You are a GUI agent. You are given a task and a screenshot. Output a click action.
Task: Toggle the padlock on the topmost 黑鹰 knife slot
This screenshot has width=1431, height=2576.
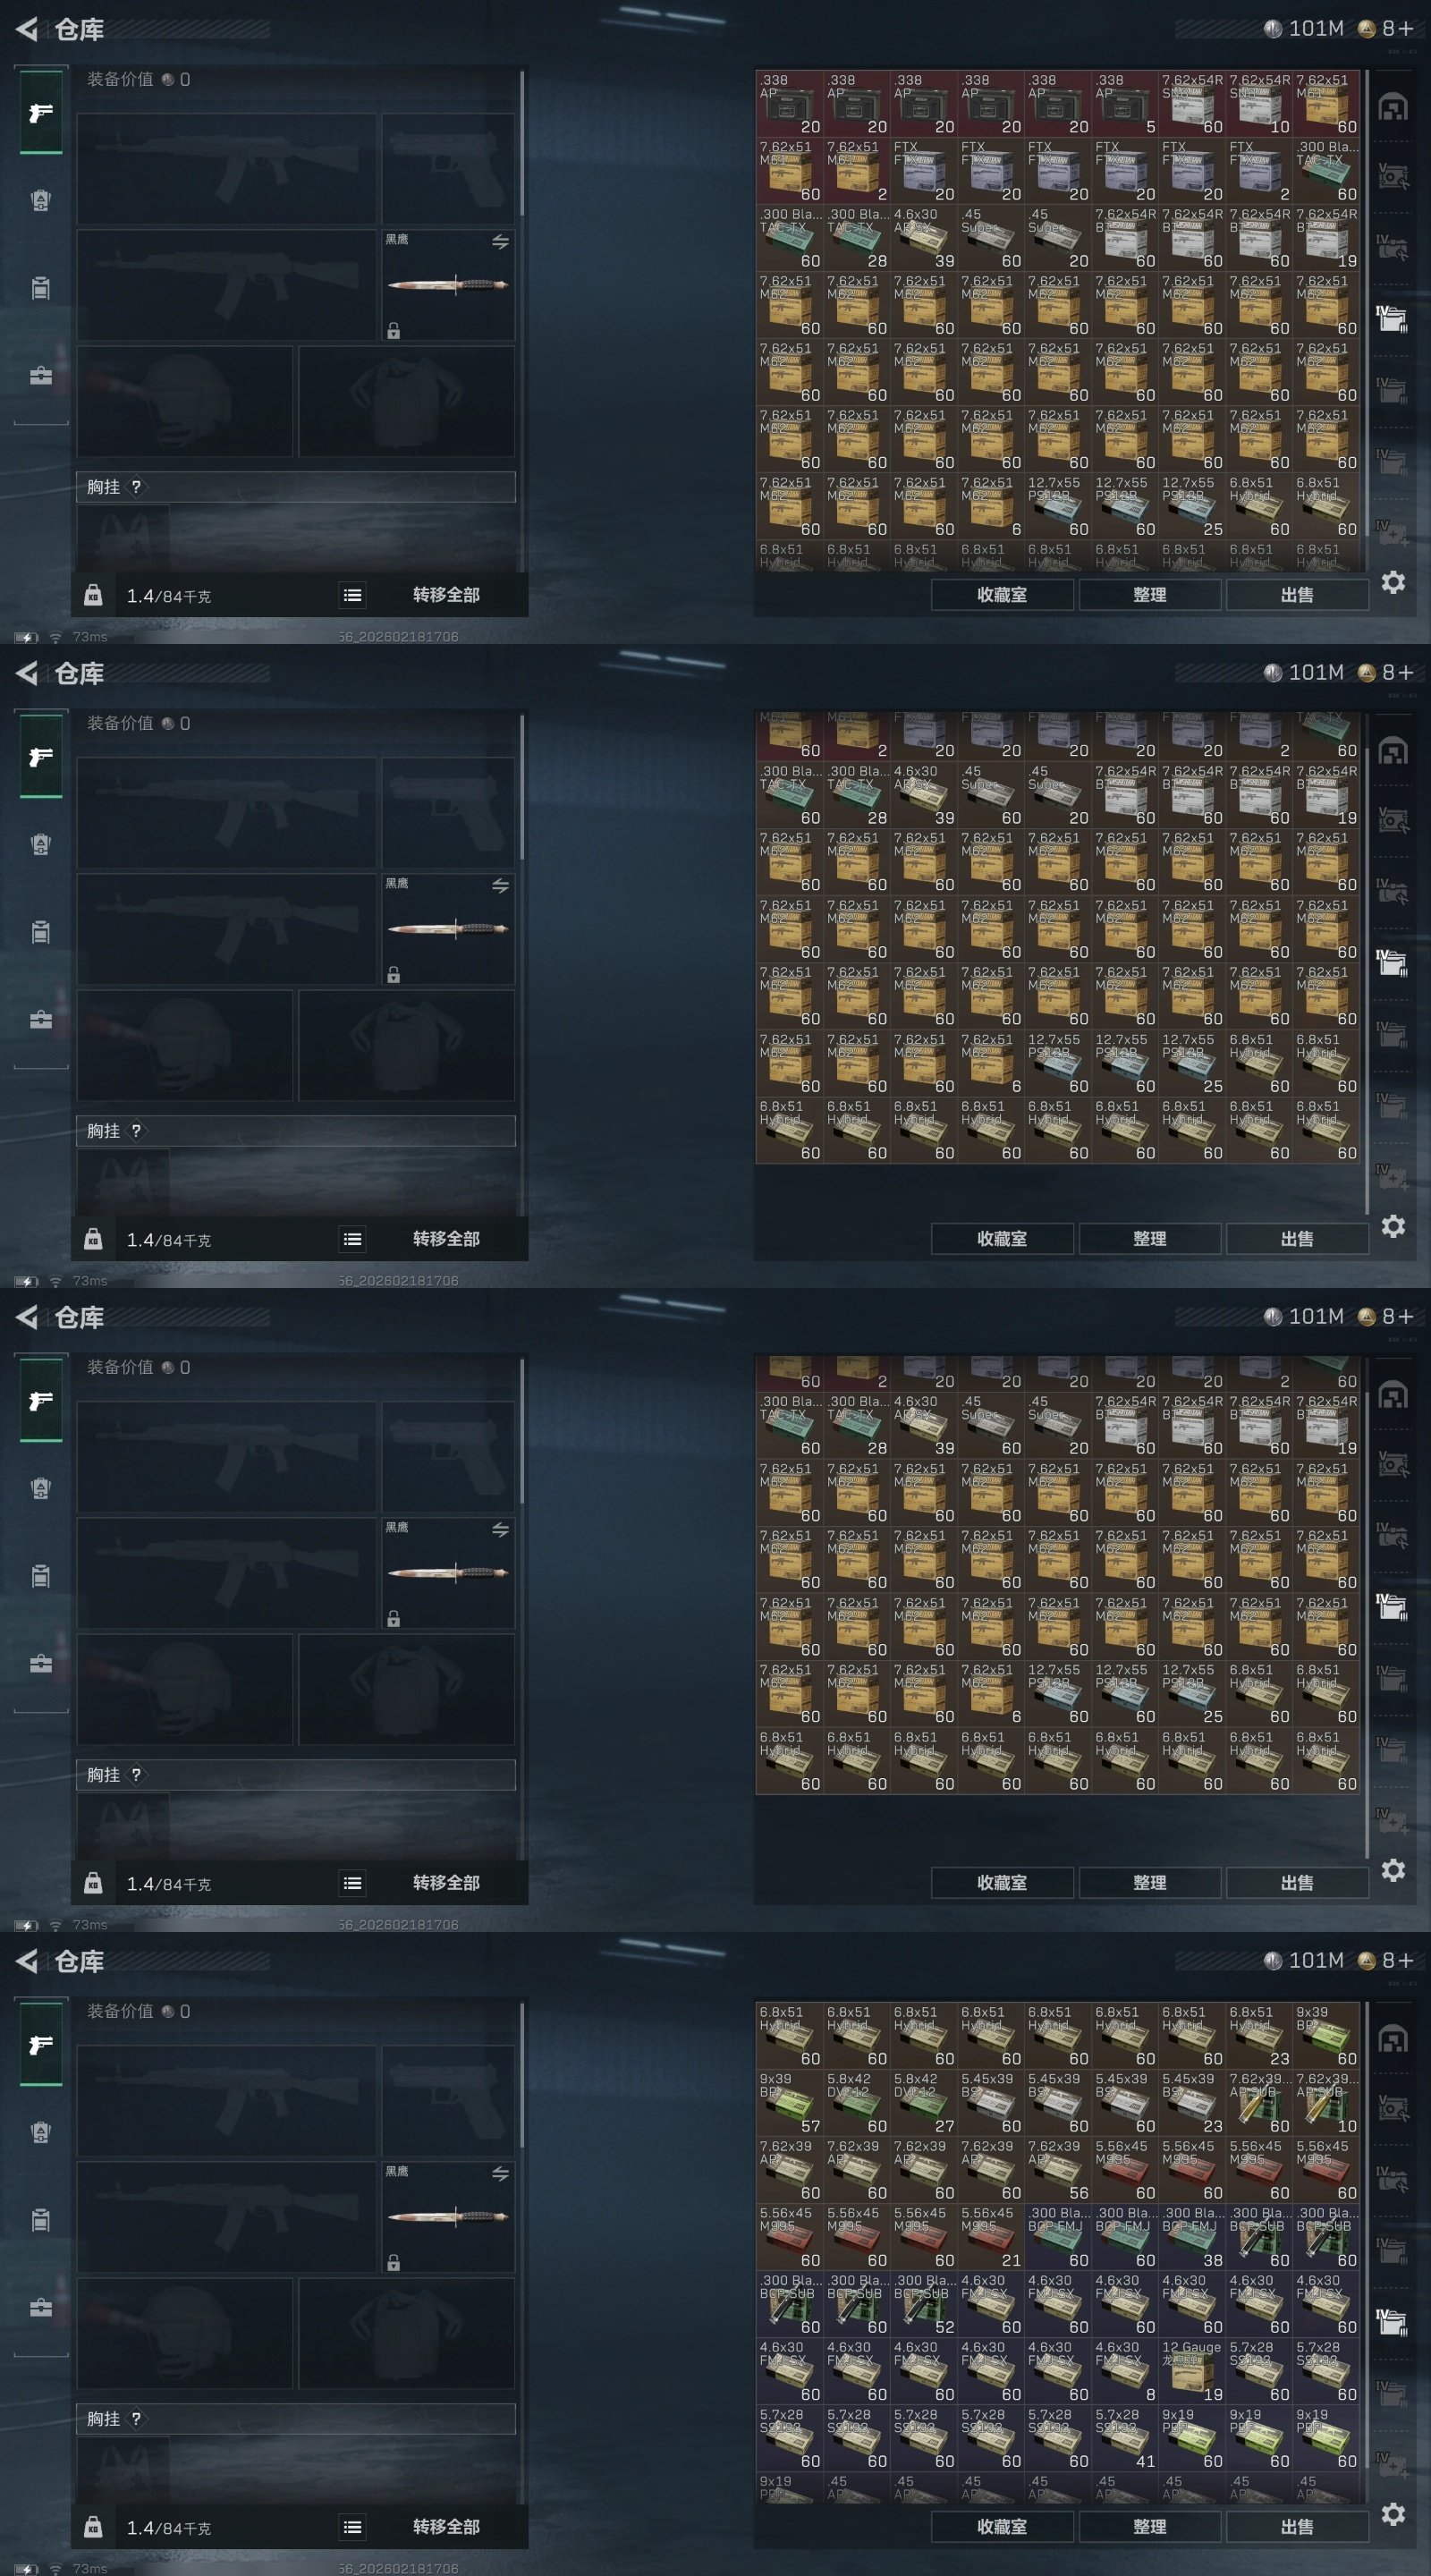click(x=394, y=331)
